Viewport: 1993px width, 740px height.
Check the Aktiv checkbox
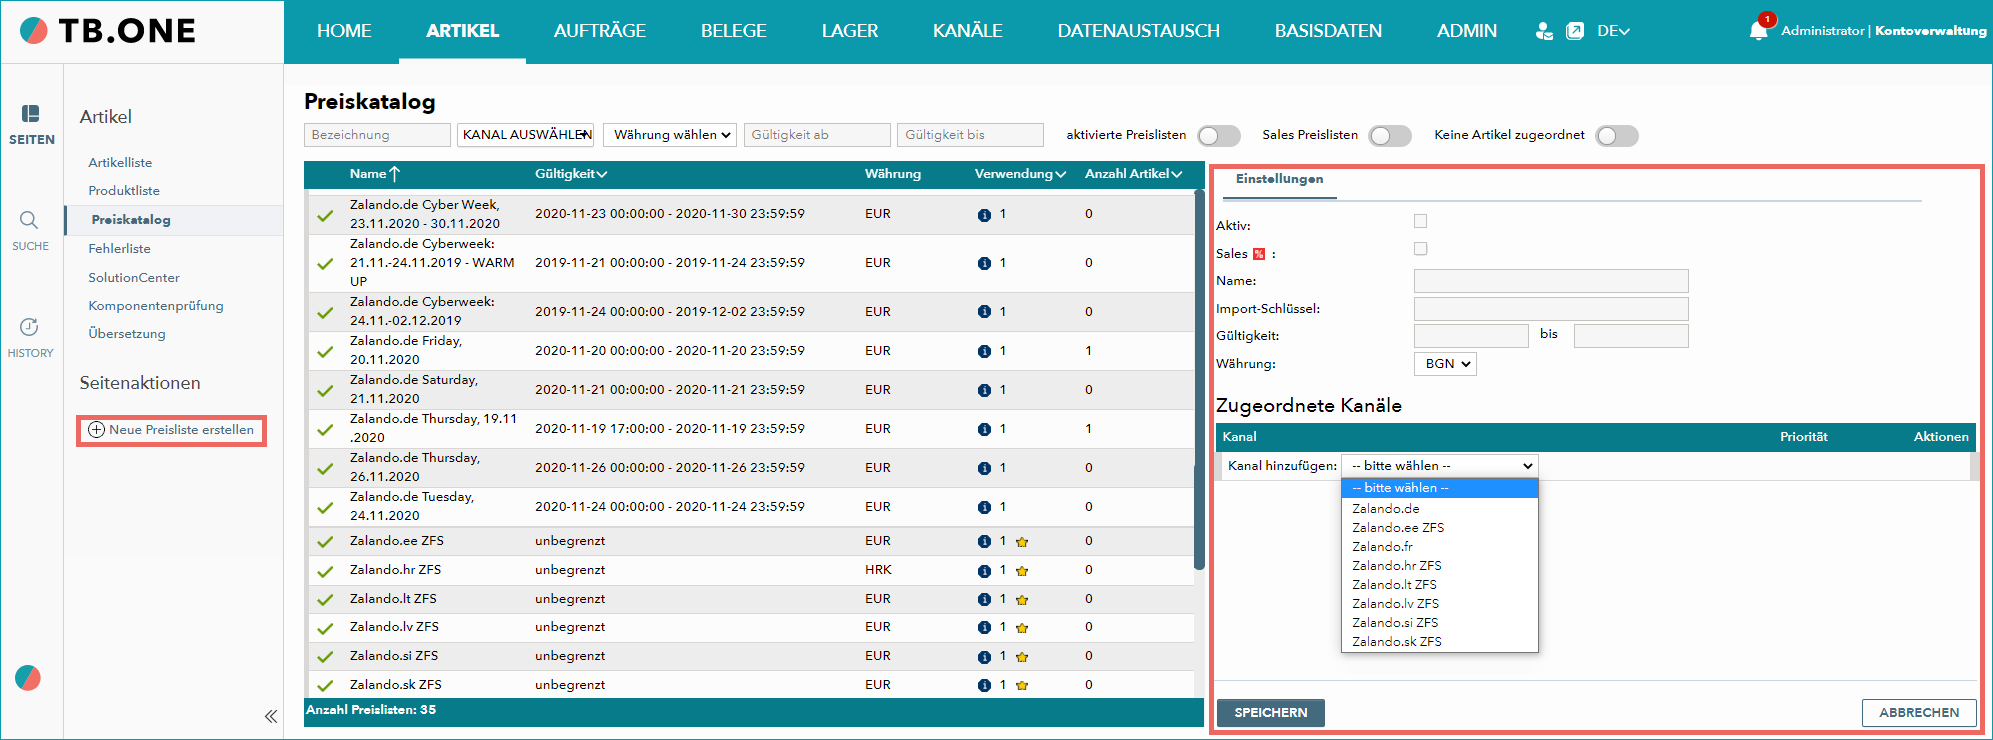coord(1420,221)
